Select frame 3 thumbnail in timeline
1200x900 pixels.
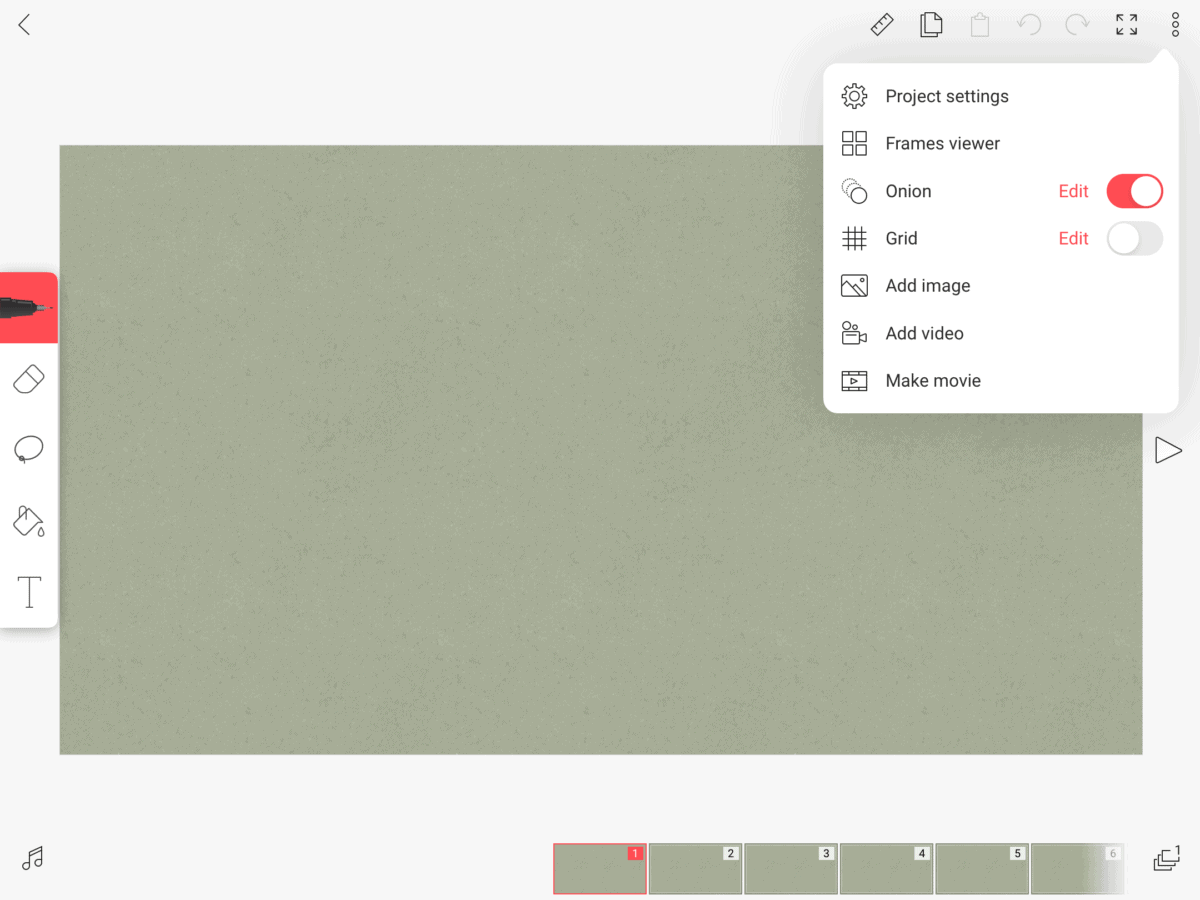(x=790, y=868)
